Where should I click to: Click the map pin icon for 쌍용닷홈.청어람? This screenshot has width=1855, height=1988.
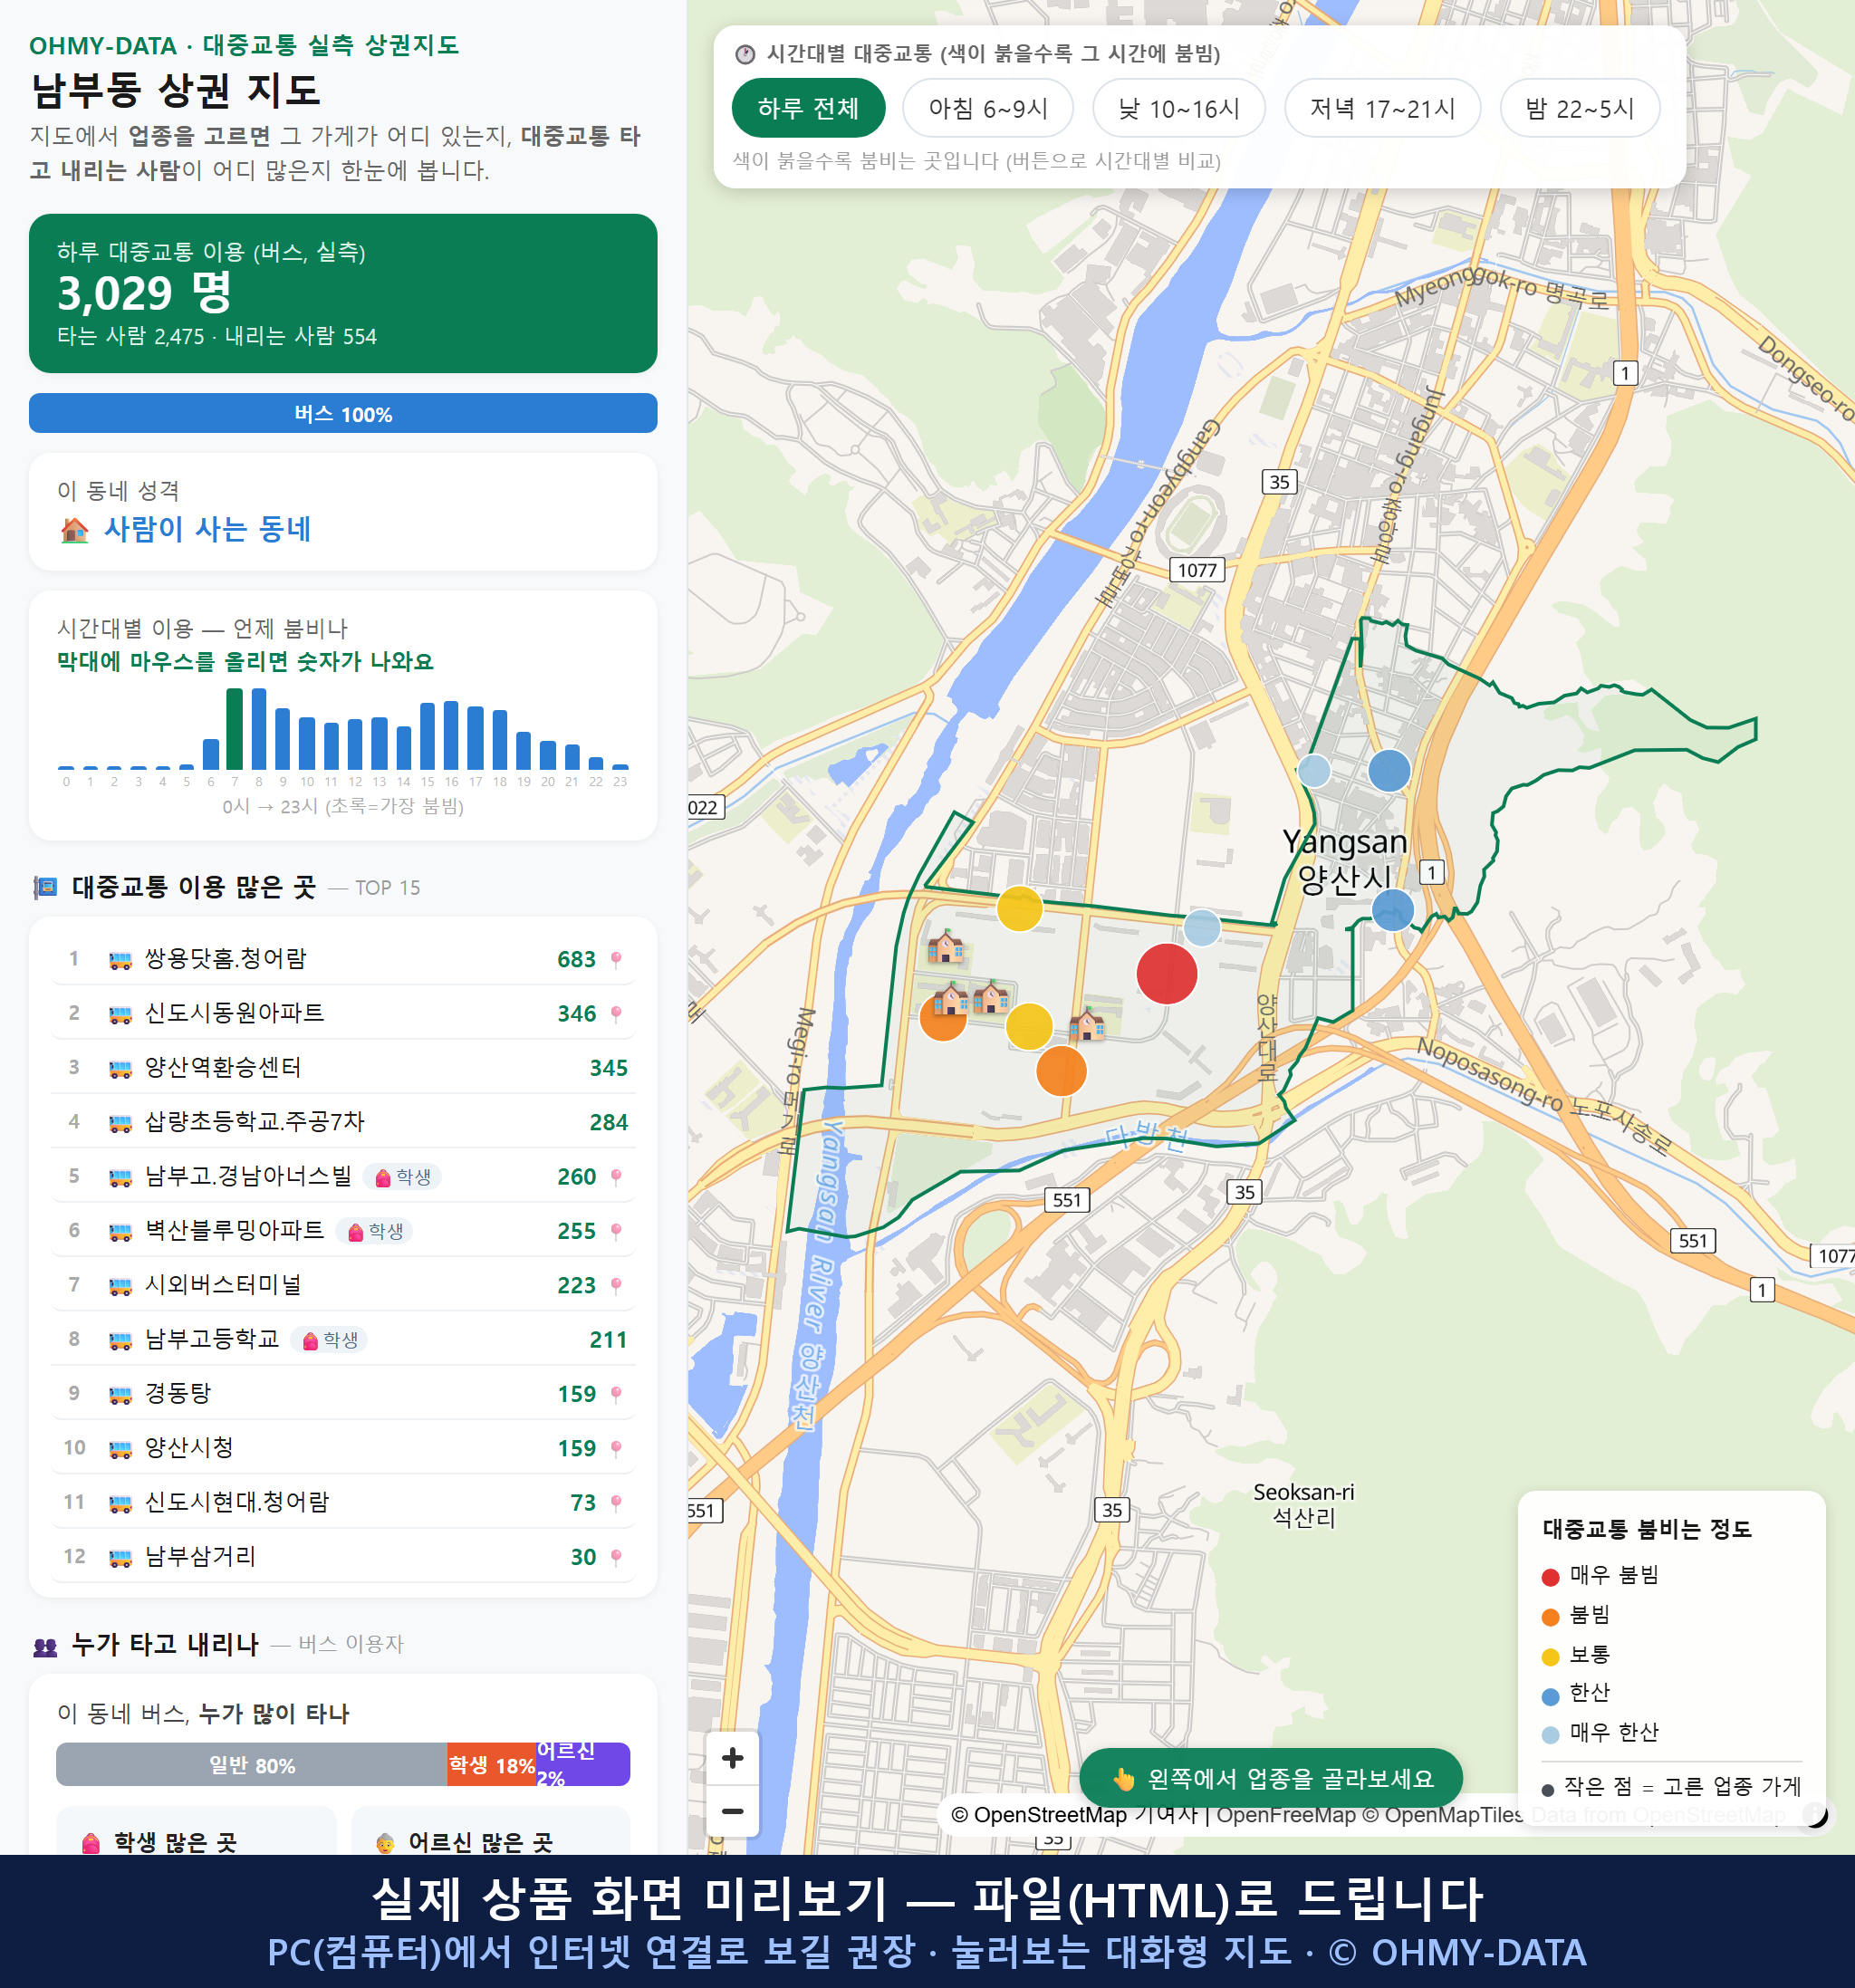click(616, 960)
